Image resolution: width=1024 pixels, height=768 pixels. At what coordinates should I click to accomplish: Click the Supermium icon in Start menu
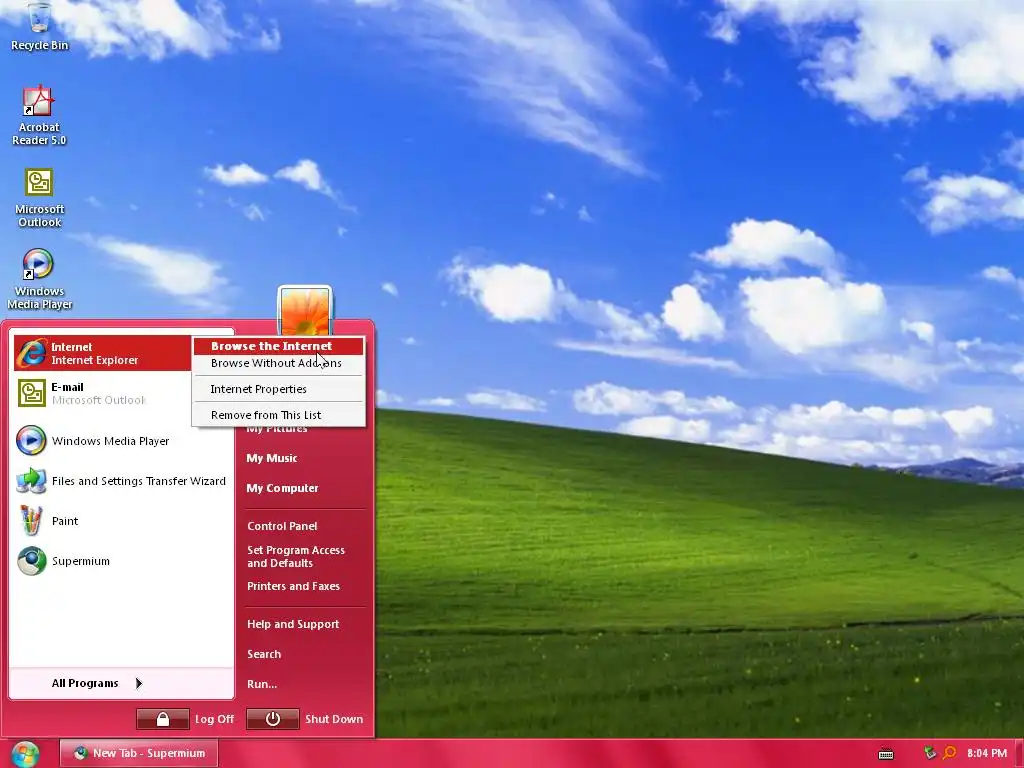pyautogui.click(x=31, y=560)
